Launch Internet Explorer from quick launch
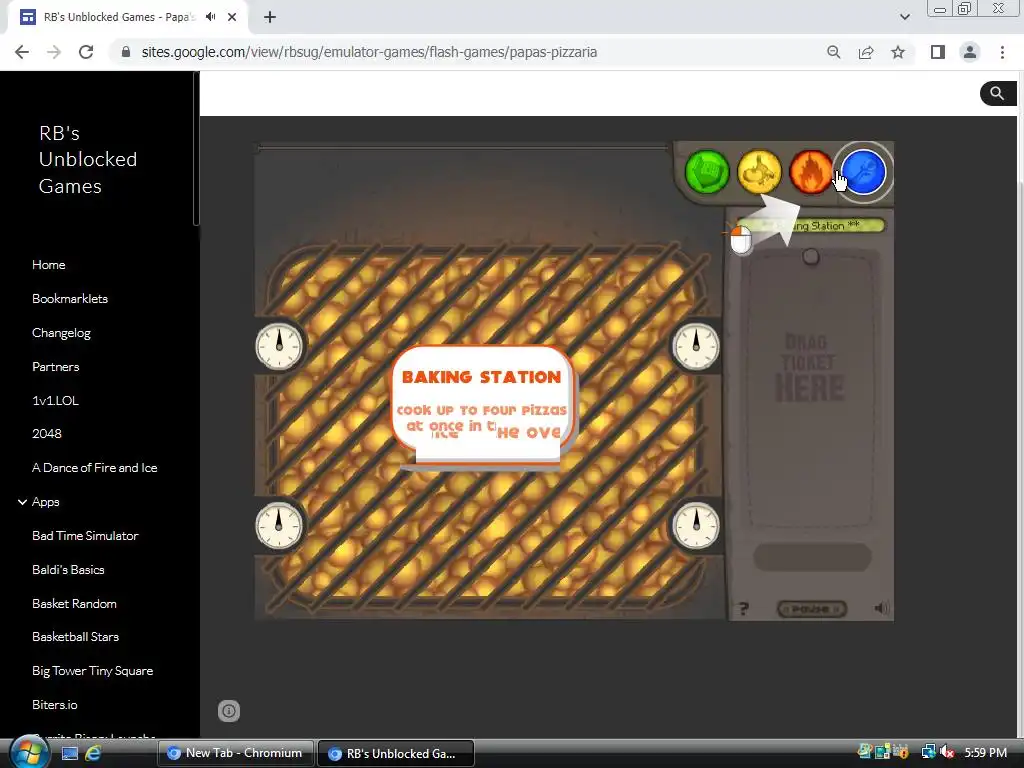The width and height of the screenshot is (1024, 768). [x=93, y=753]
